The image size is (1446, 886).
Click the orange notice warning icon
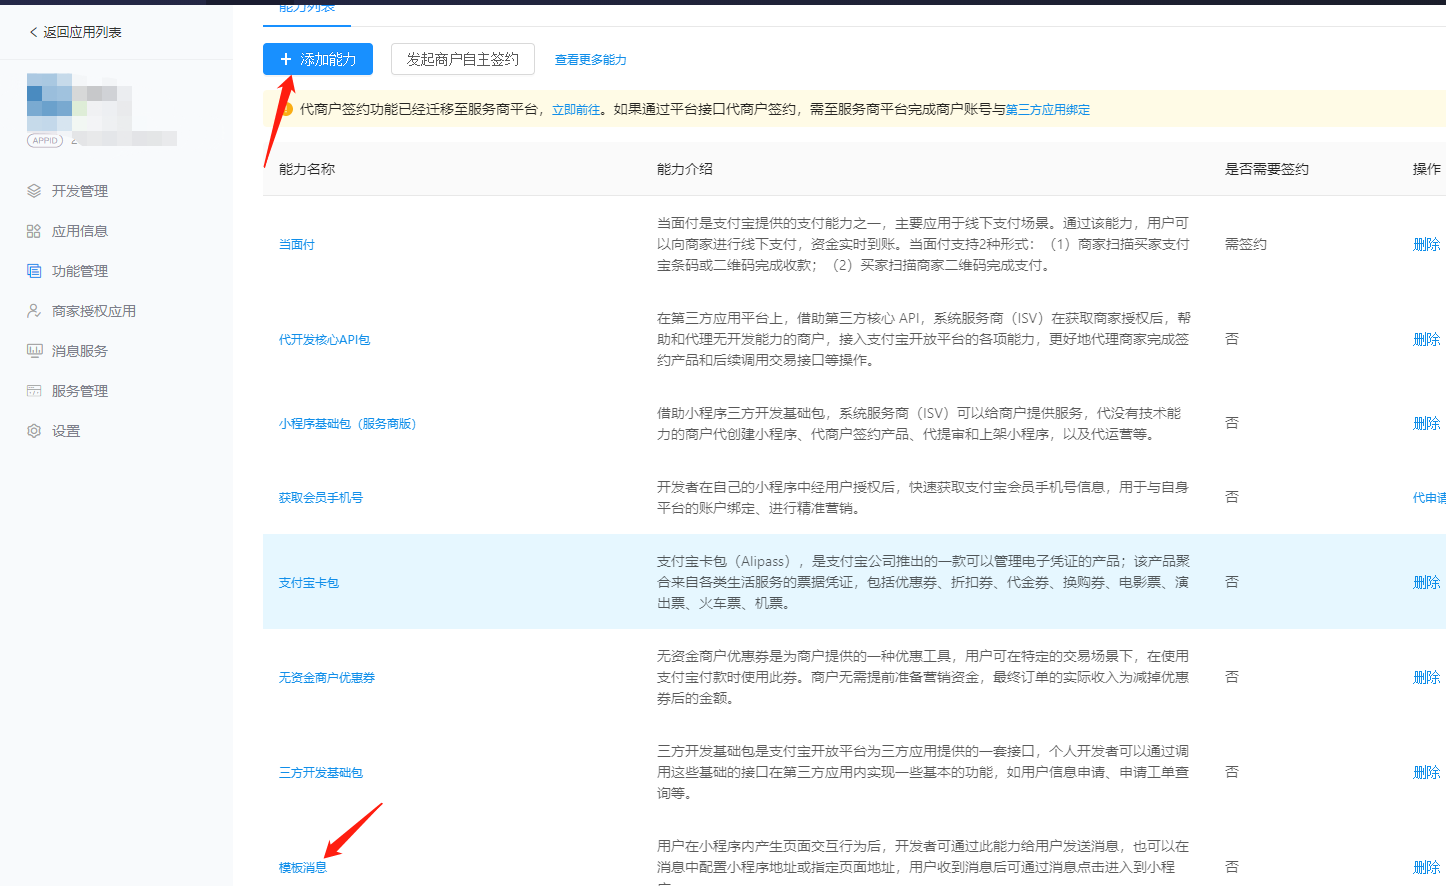(x=287, y=109)
